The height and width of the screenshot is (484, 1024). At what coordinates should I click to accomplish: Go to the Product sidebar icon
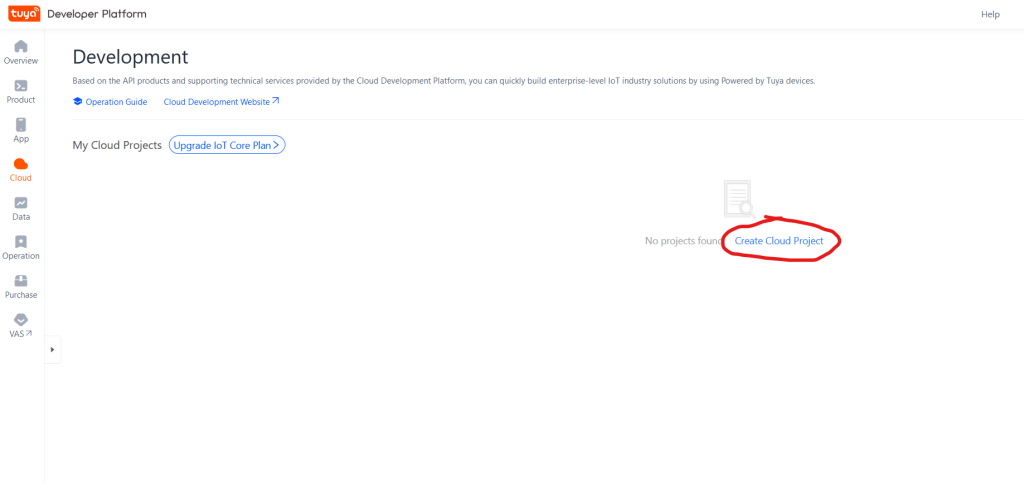click(21, 86)
